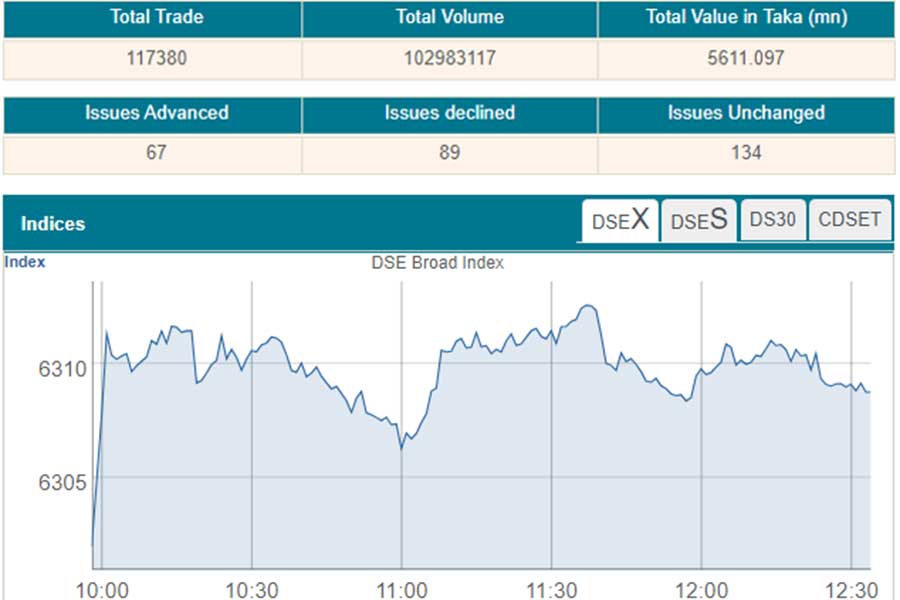
Task: Click the Issues declined header
Action: coord(449,113)
